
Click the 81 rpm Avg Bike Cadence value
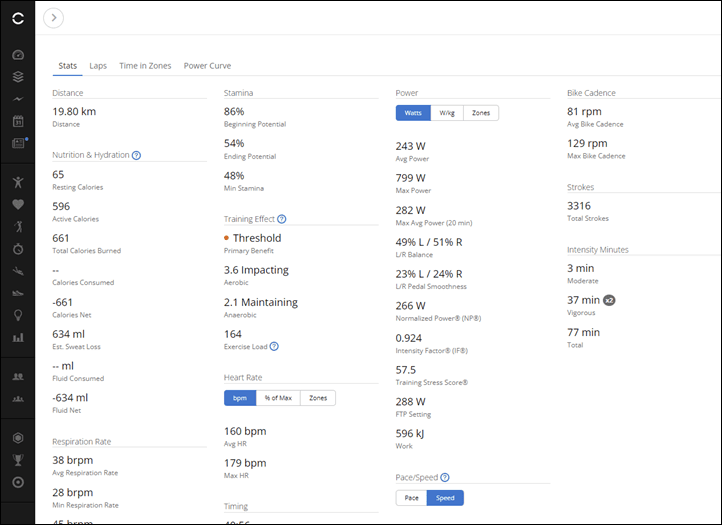pyautogui.click(x=584, y=111)
